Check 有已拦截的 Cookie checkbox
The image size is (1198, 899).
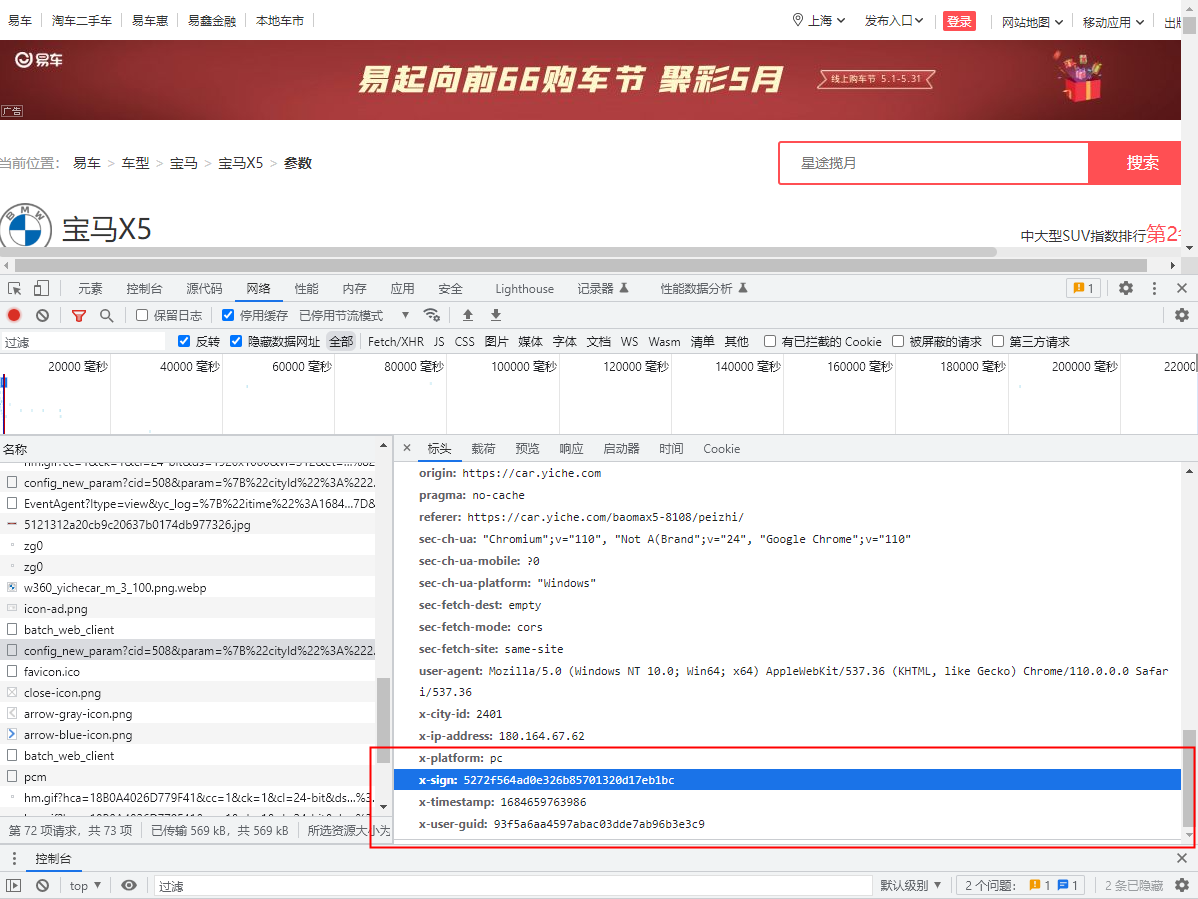pos(770,341)
